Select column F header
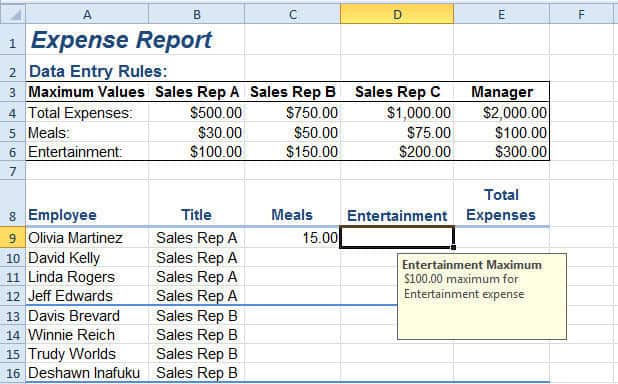Image resolution: width=618 pixels, height=384 pixels. (581, 15)
